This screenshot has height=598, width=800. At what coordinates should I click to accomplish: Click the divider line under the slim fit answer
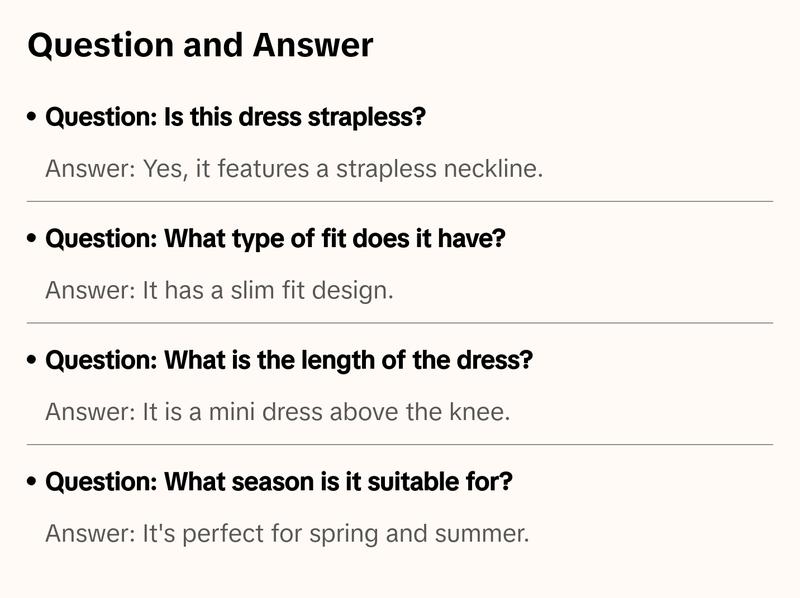(x=400, y=323)
